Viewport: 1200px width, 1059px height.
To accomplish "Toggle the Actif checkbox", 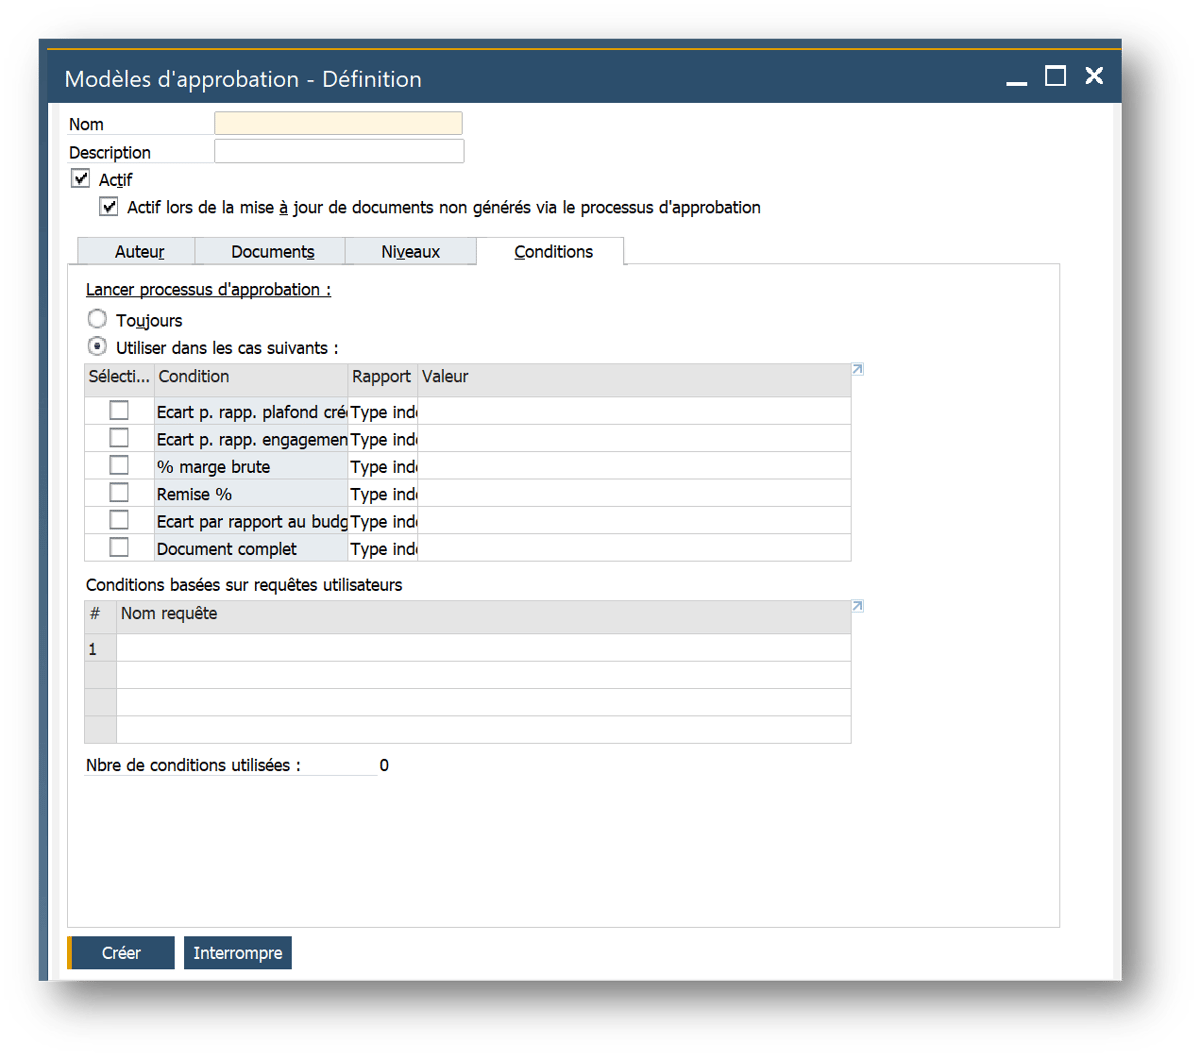I will point(80,177).
